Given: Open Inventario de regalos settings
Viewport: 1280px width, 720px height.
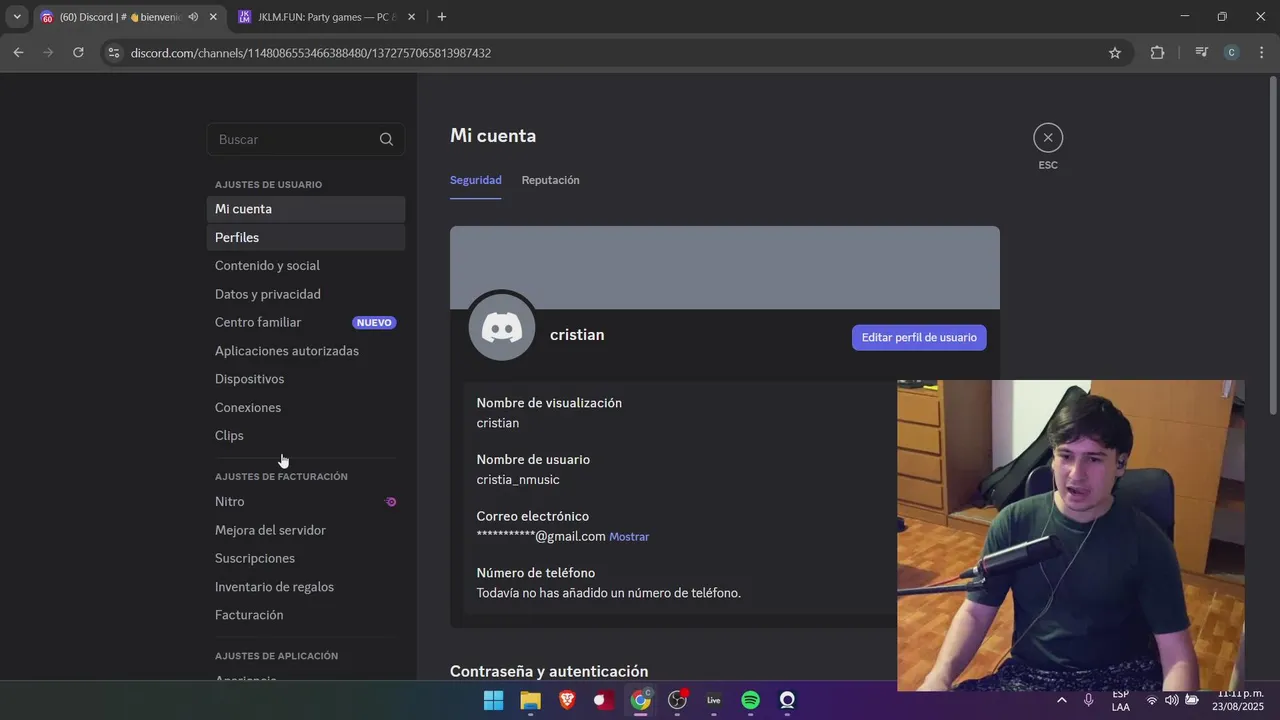Looking at the screenshot, I should 306,587.
